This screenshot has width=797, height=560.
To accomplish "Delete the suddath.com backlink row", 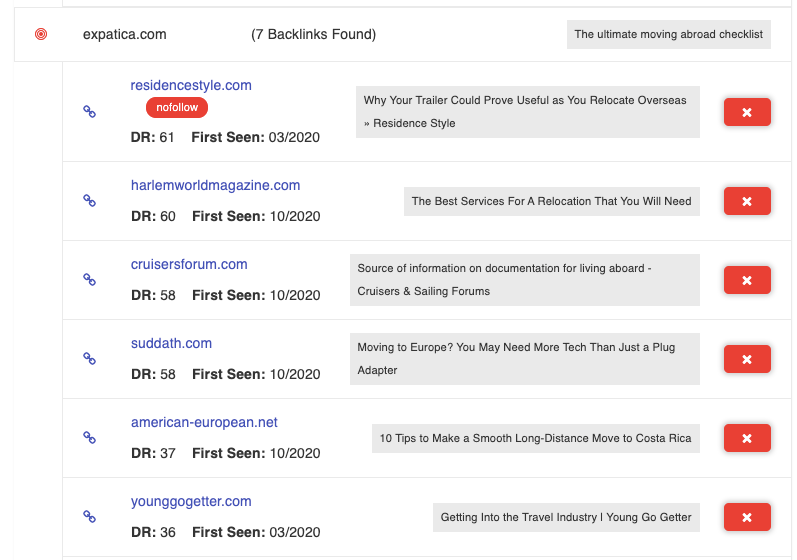I will click(746, 358).
